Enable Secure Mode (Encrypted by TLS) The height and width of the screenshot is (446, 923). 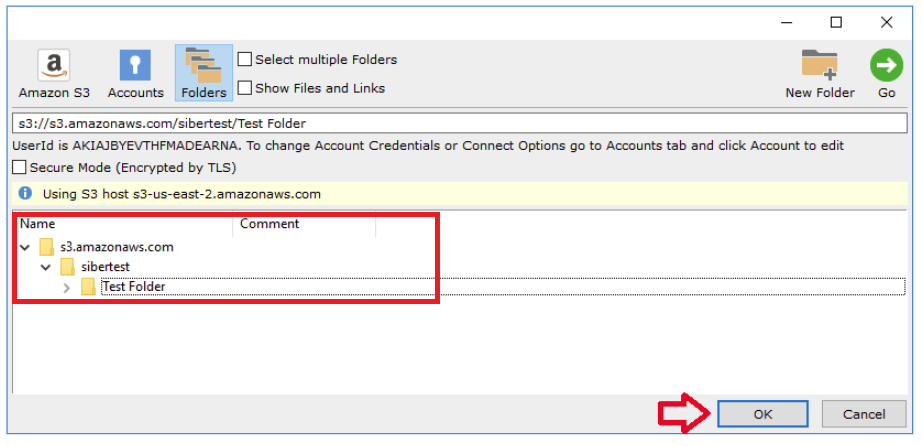21,167
